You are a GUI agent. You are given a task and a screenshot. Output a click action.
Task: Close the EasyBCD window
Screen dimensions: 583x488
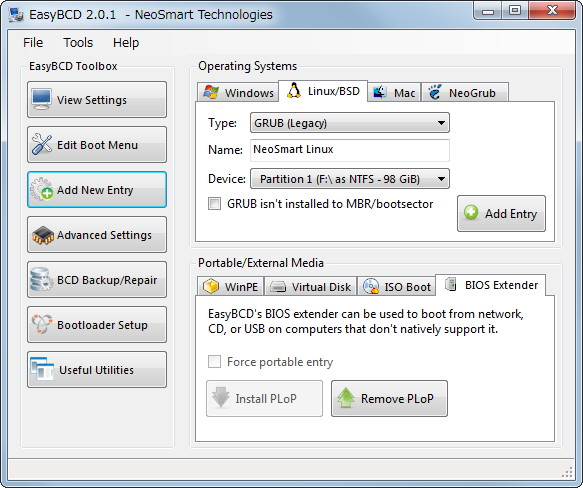[552, 10]
